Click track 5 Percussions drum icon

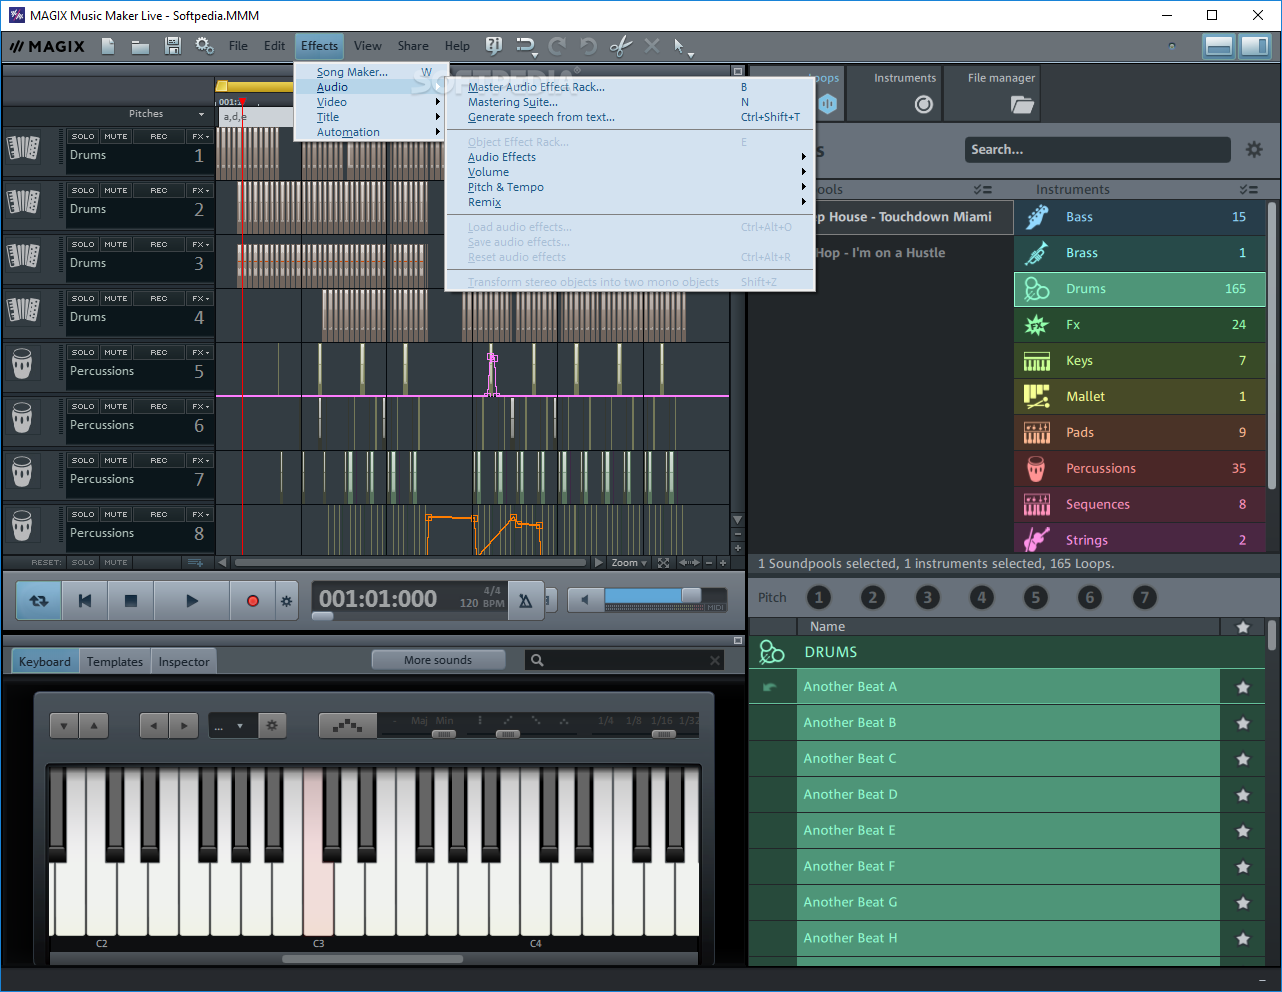[x=22, y=363]
